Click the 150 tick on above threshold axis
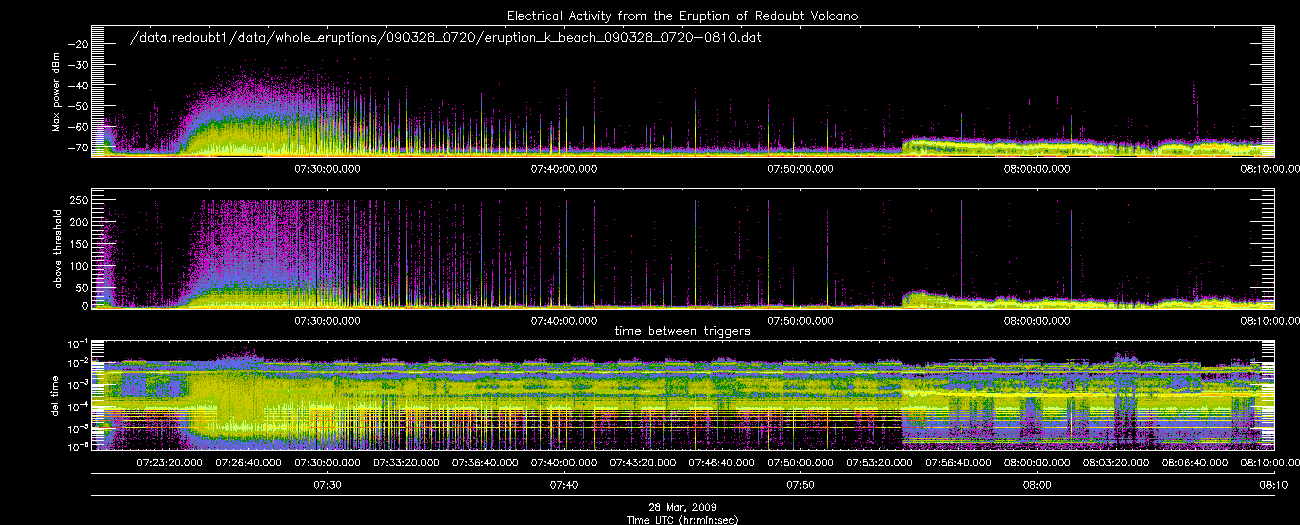This screenshot has height=525, width=1300. [80, 243]
